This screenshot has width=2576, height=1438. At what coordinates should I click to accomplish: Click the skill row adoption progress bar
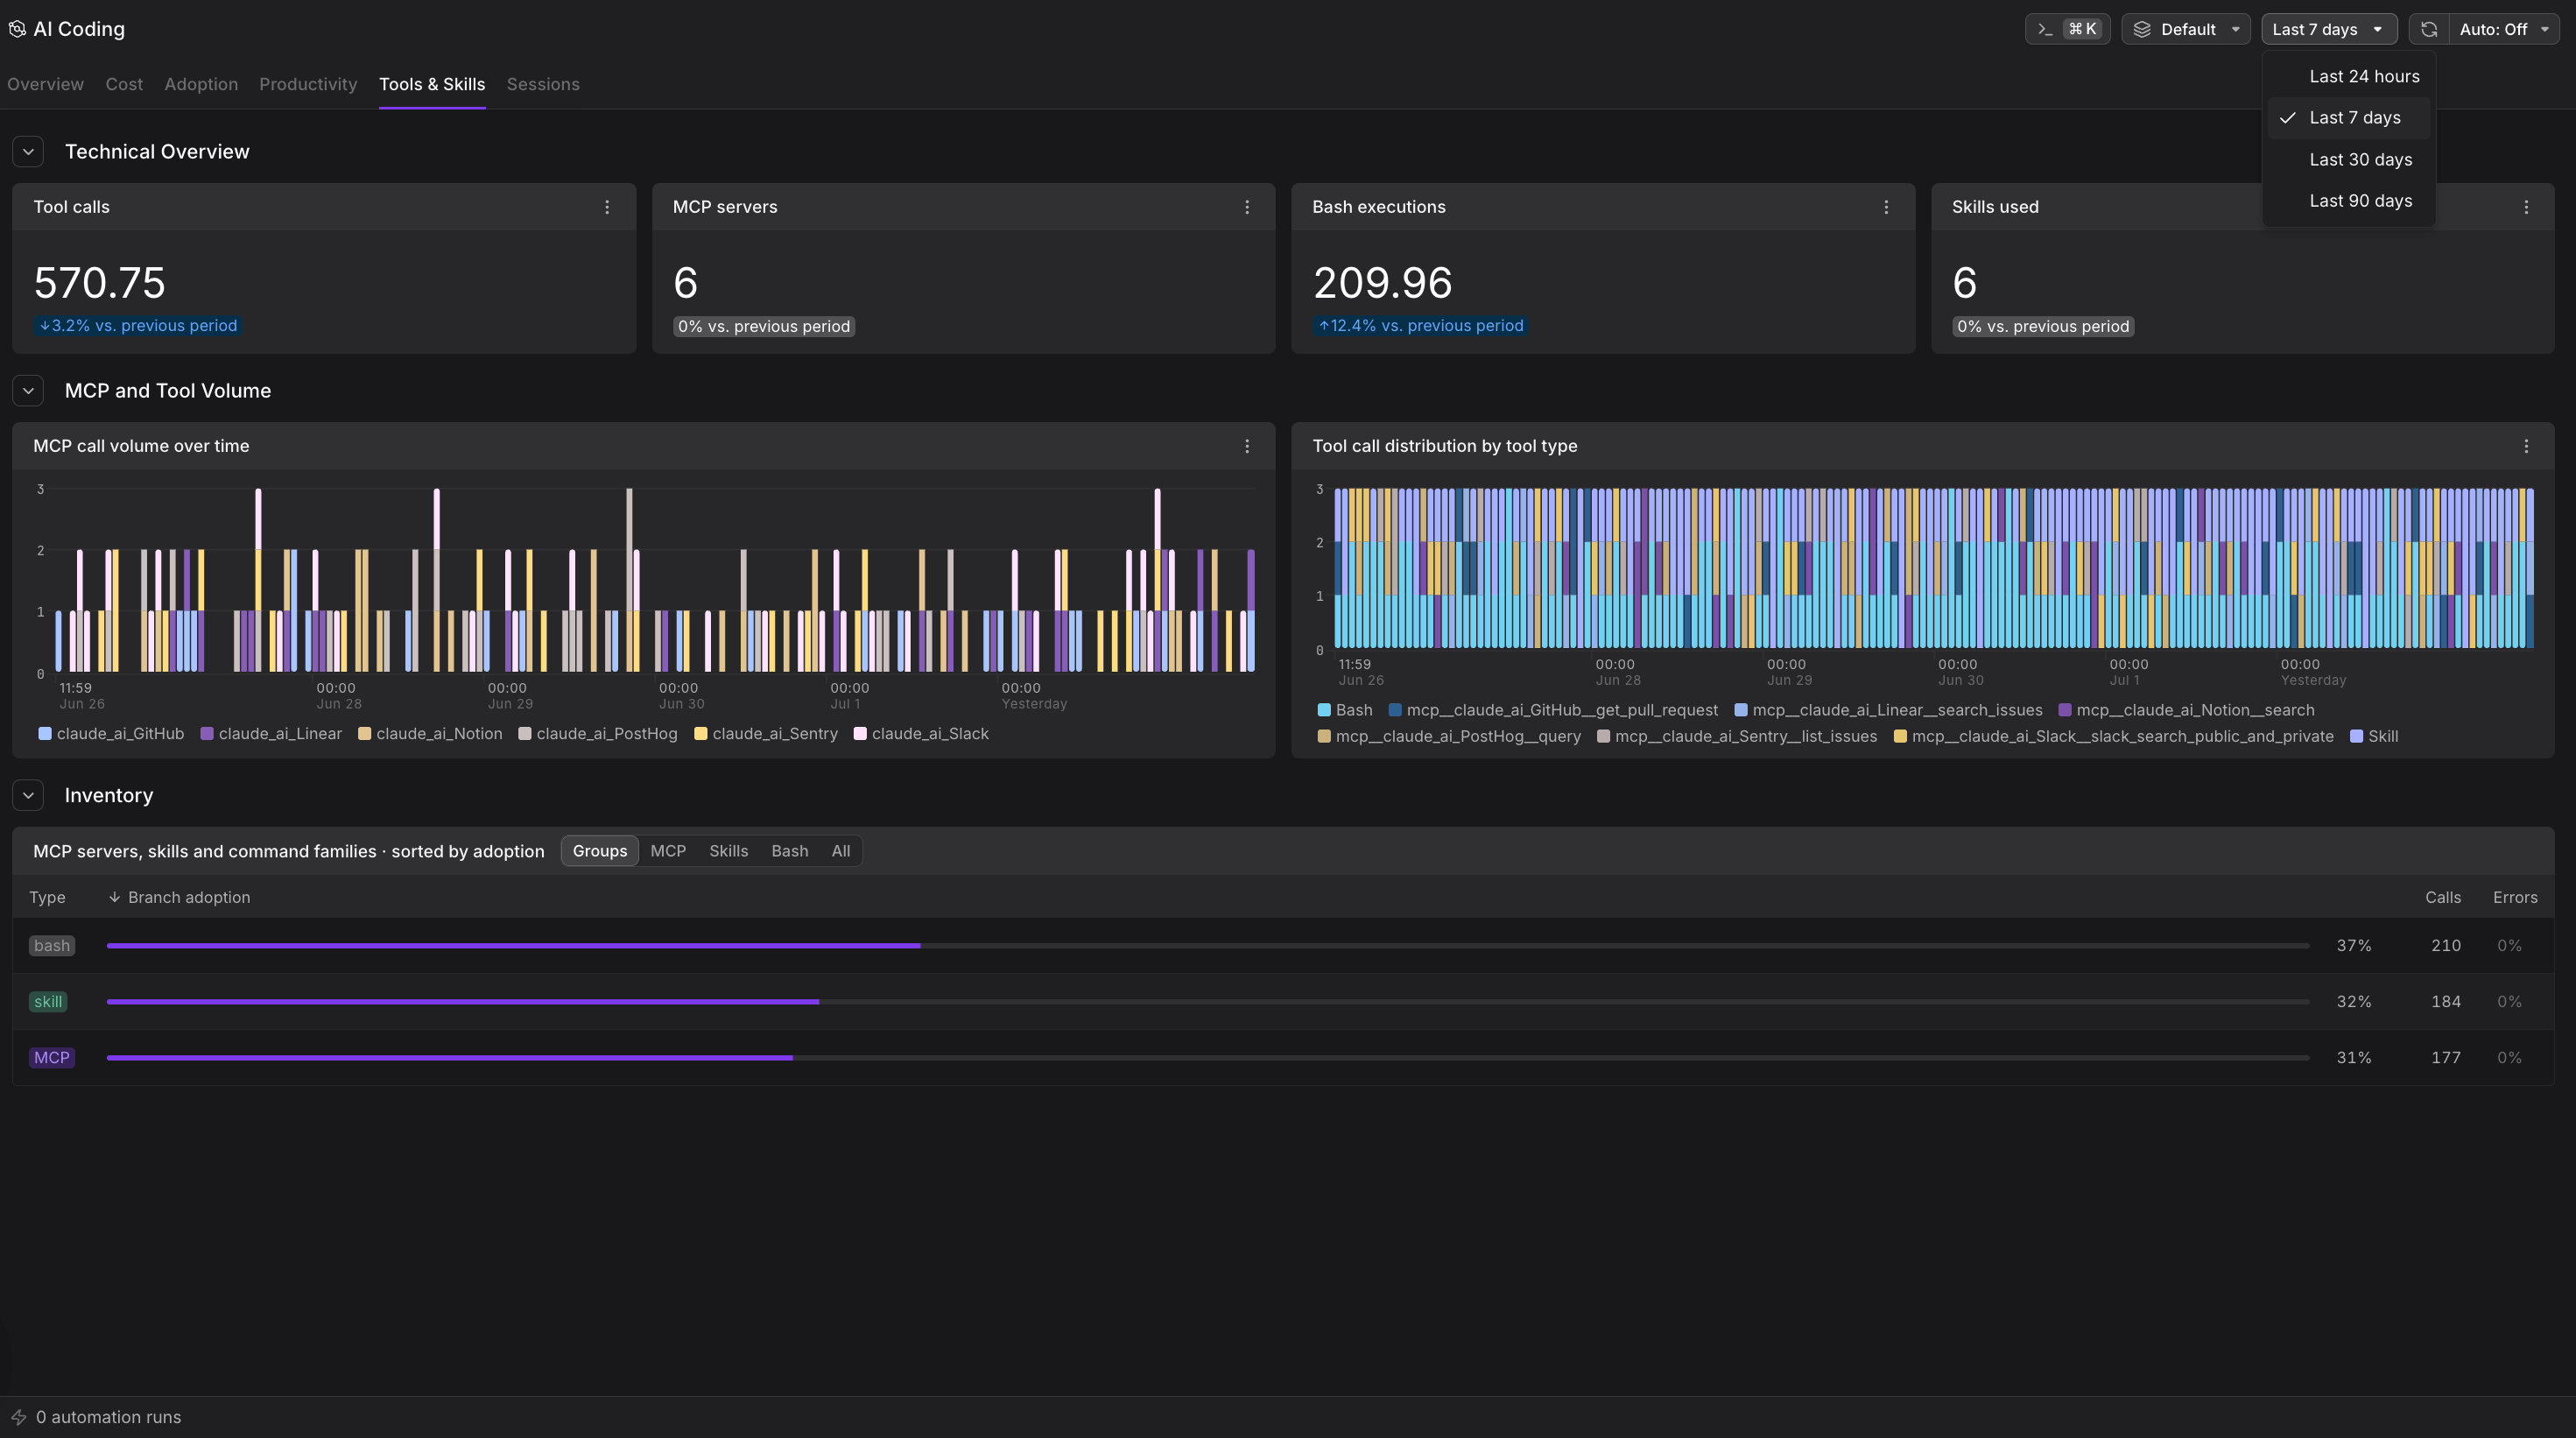tap(1208, 1002)
